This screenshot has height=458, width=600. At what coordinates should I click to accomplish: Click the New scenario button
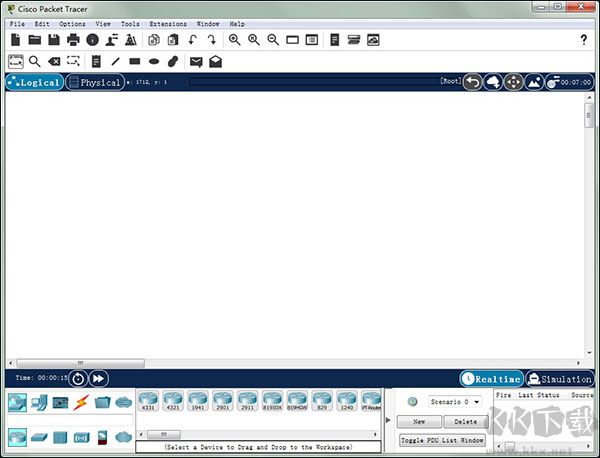[419, 422]
